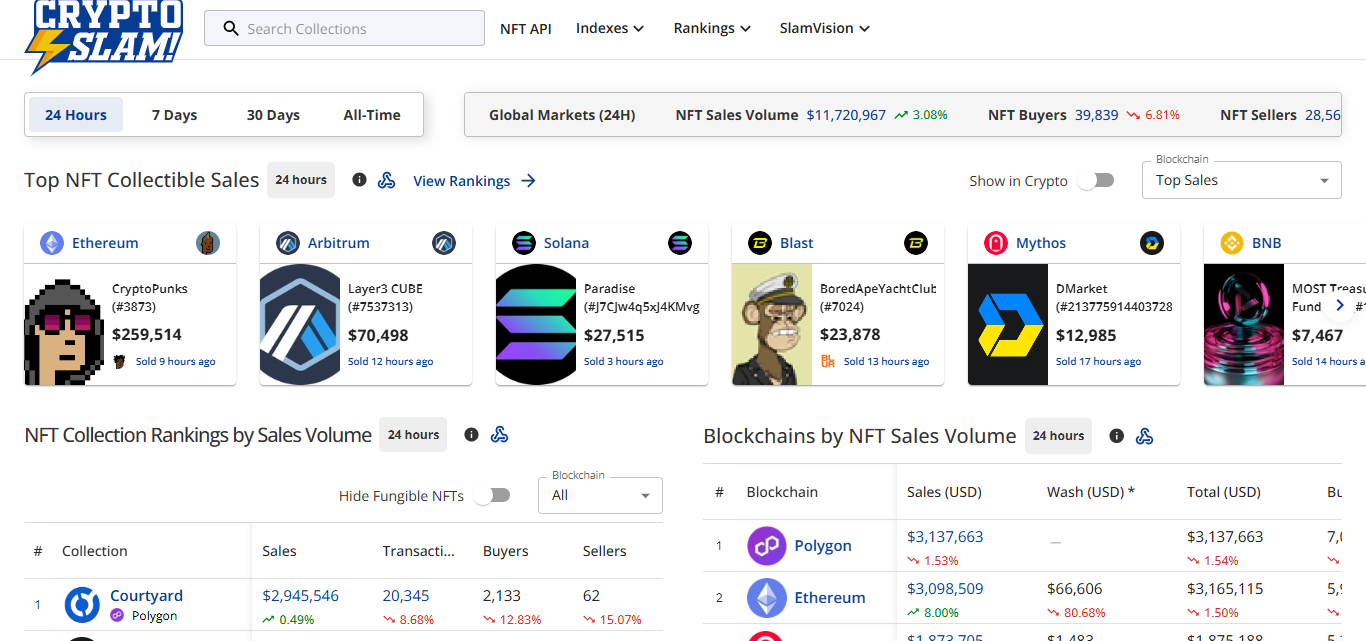This screenshot has width=1366, height=641.
Task: Select the All-Time tab
Action: [x=372, y=115]
